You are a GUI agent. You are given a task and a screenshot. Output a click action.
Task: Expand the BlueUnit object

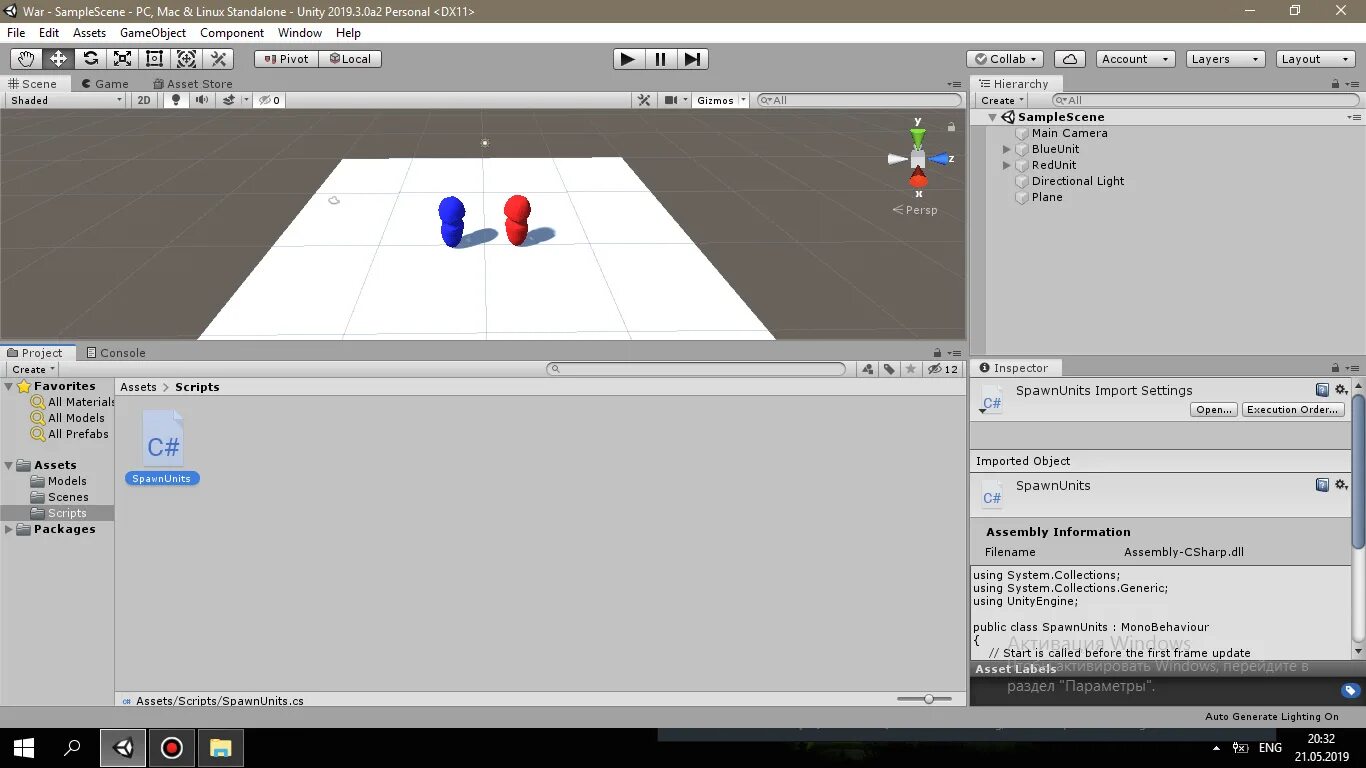coord(1007,149)
